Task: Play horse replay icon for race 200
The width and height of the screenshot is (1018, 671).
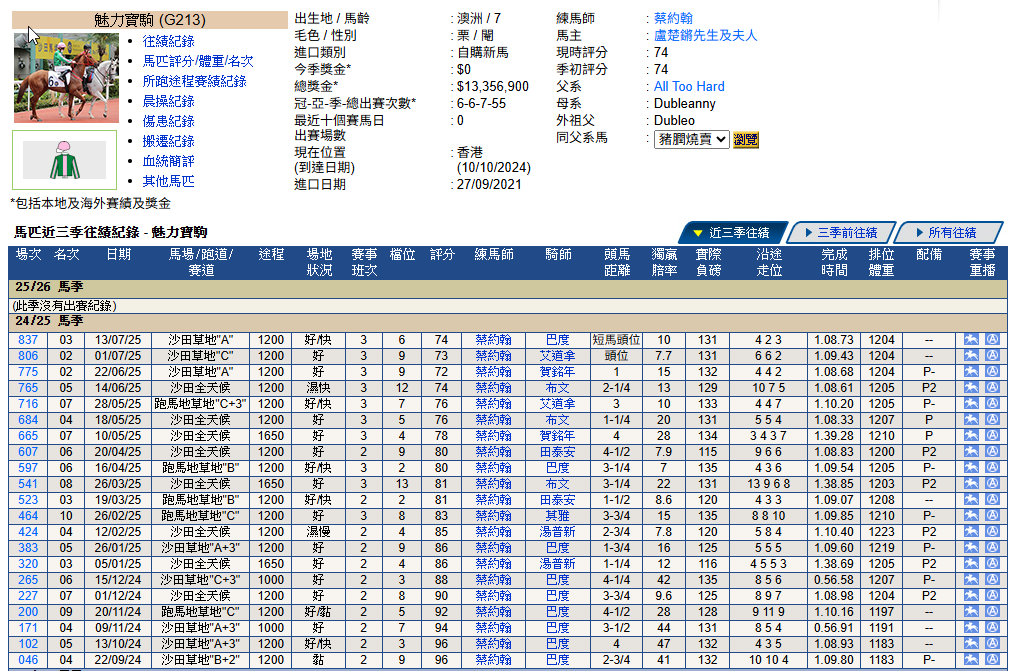Action: [x=971, y=611]
